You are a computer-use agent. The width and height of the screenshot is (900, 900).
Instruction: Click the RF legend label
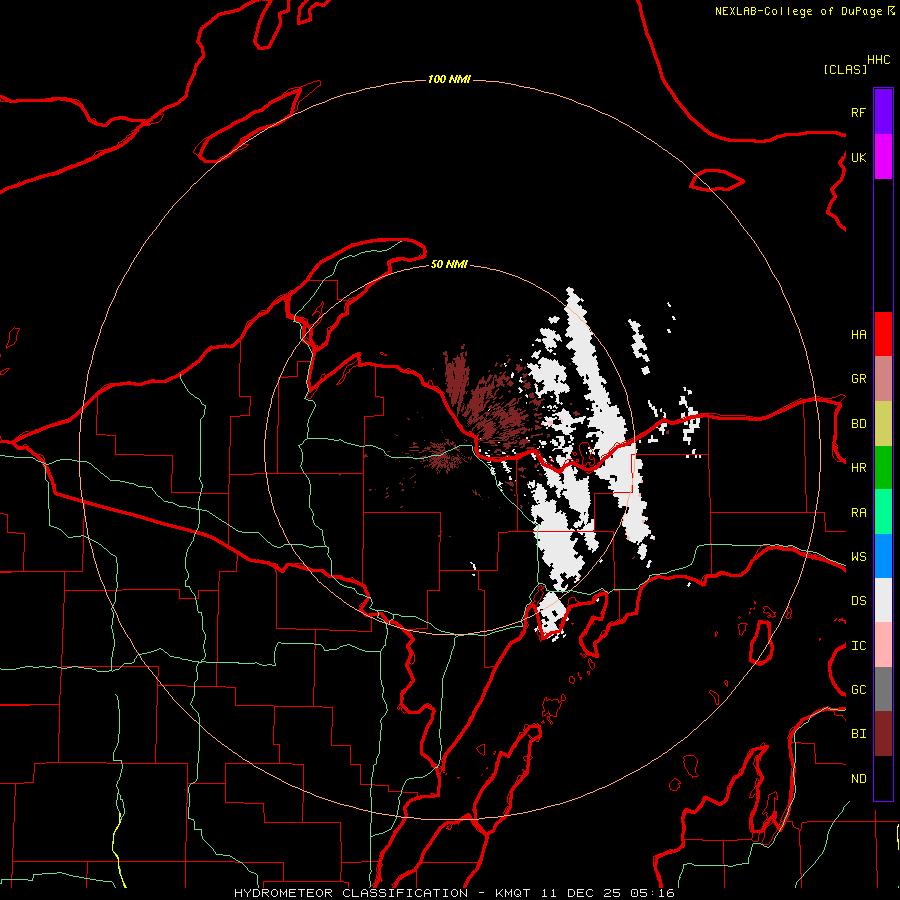858,112
